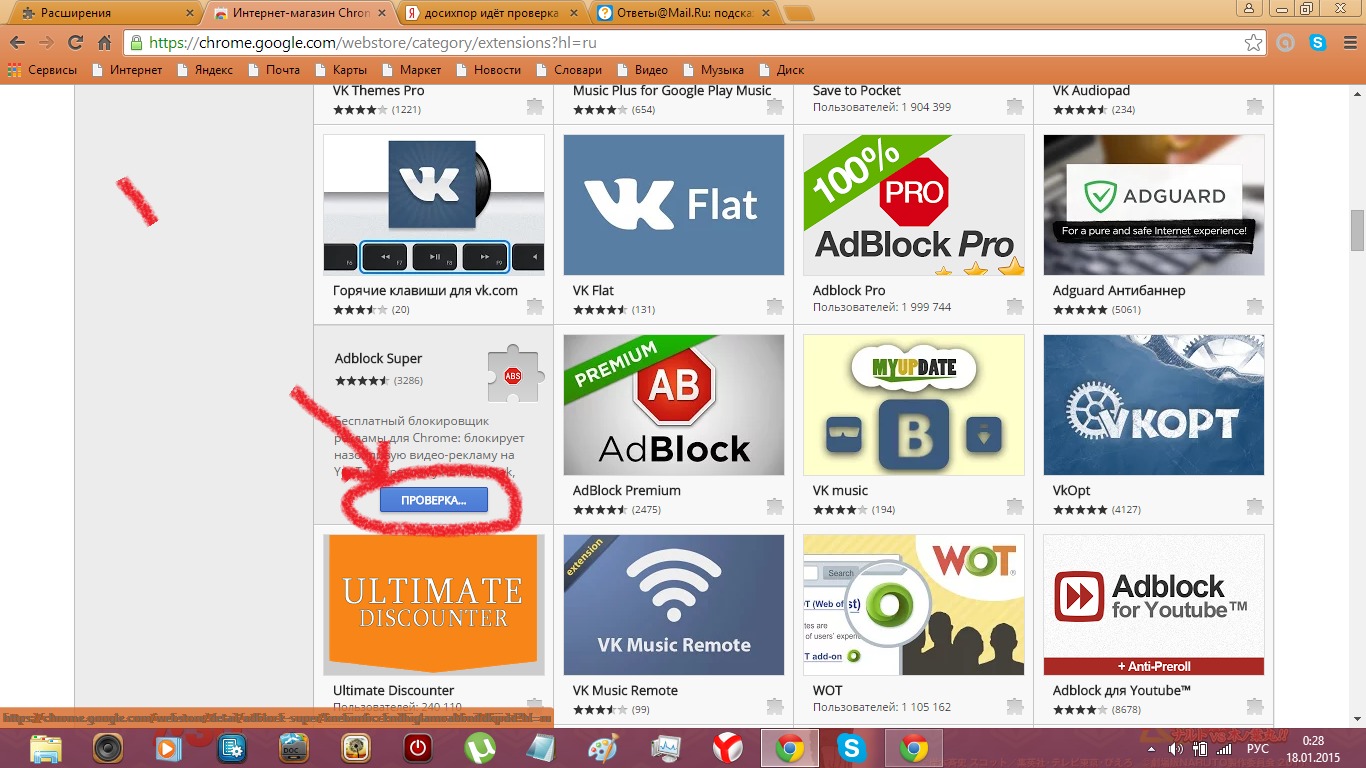Switch to the Ответы@Mail.Ru tab
1366x768 pixels.
(682, 14)
